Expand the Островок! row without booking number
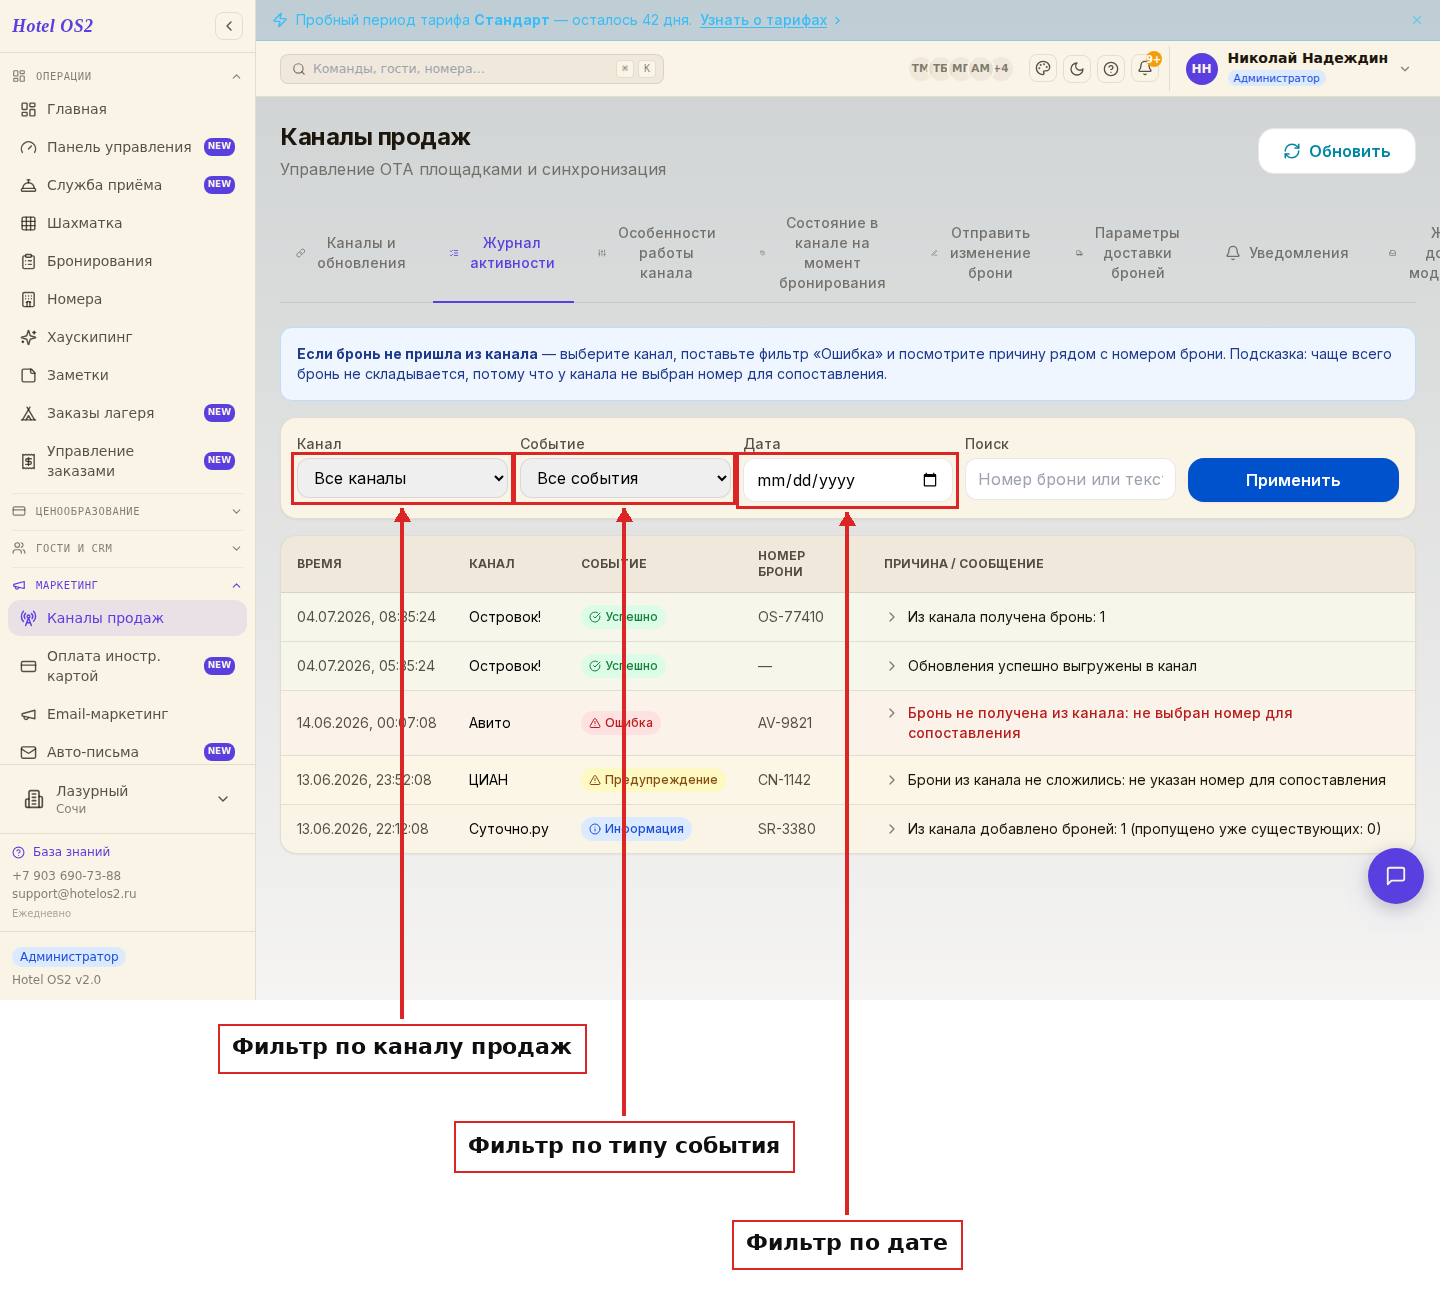 891,666
